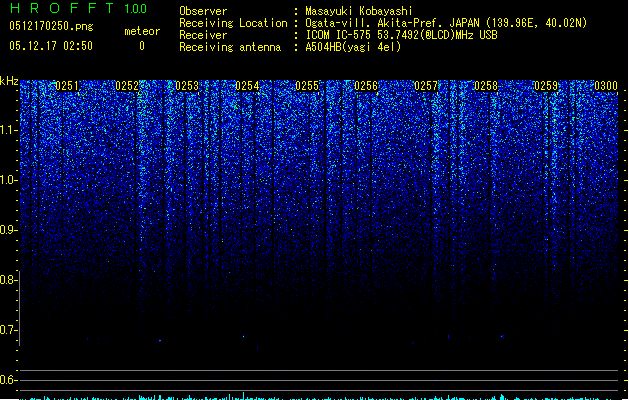
Task: Click the 0252 time marker
Action: click(x=127, y=86)
